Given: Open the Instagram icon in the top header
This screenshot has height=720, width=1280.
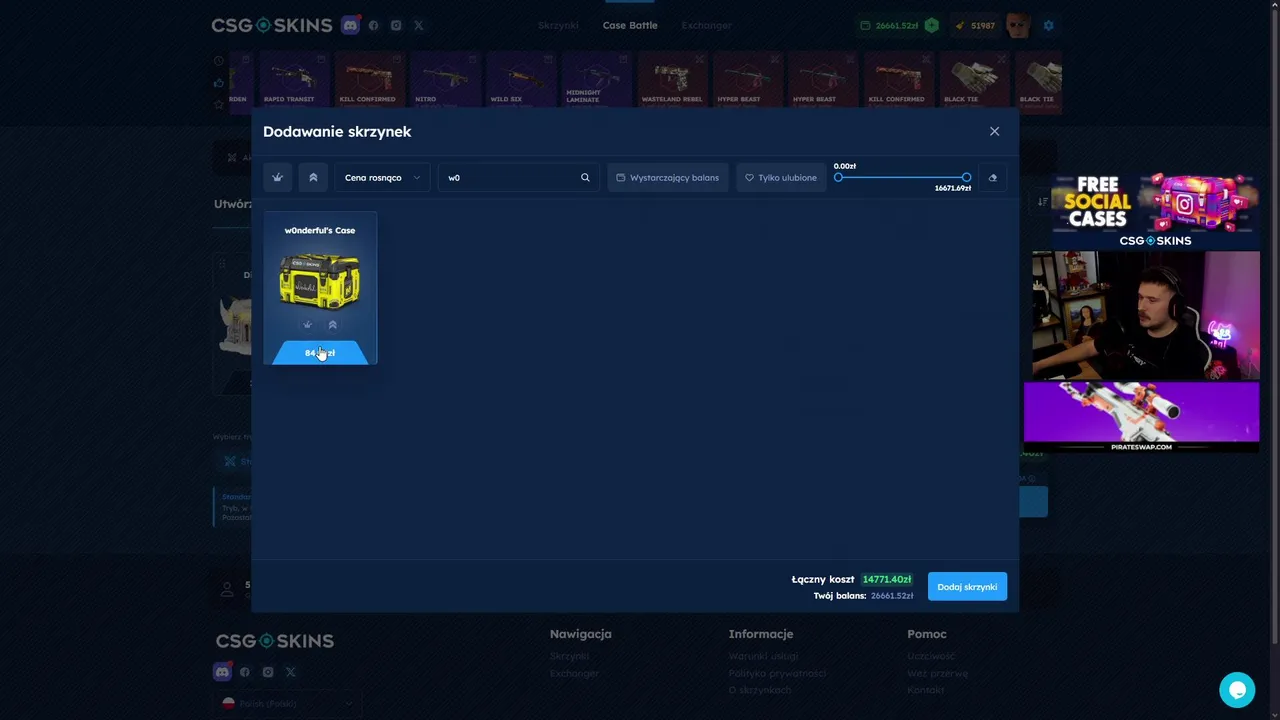Looking at the screenshot, I should coord(396,25).
